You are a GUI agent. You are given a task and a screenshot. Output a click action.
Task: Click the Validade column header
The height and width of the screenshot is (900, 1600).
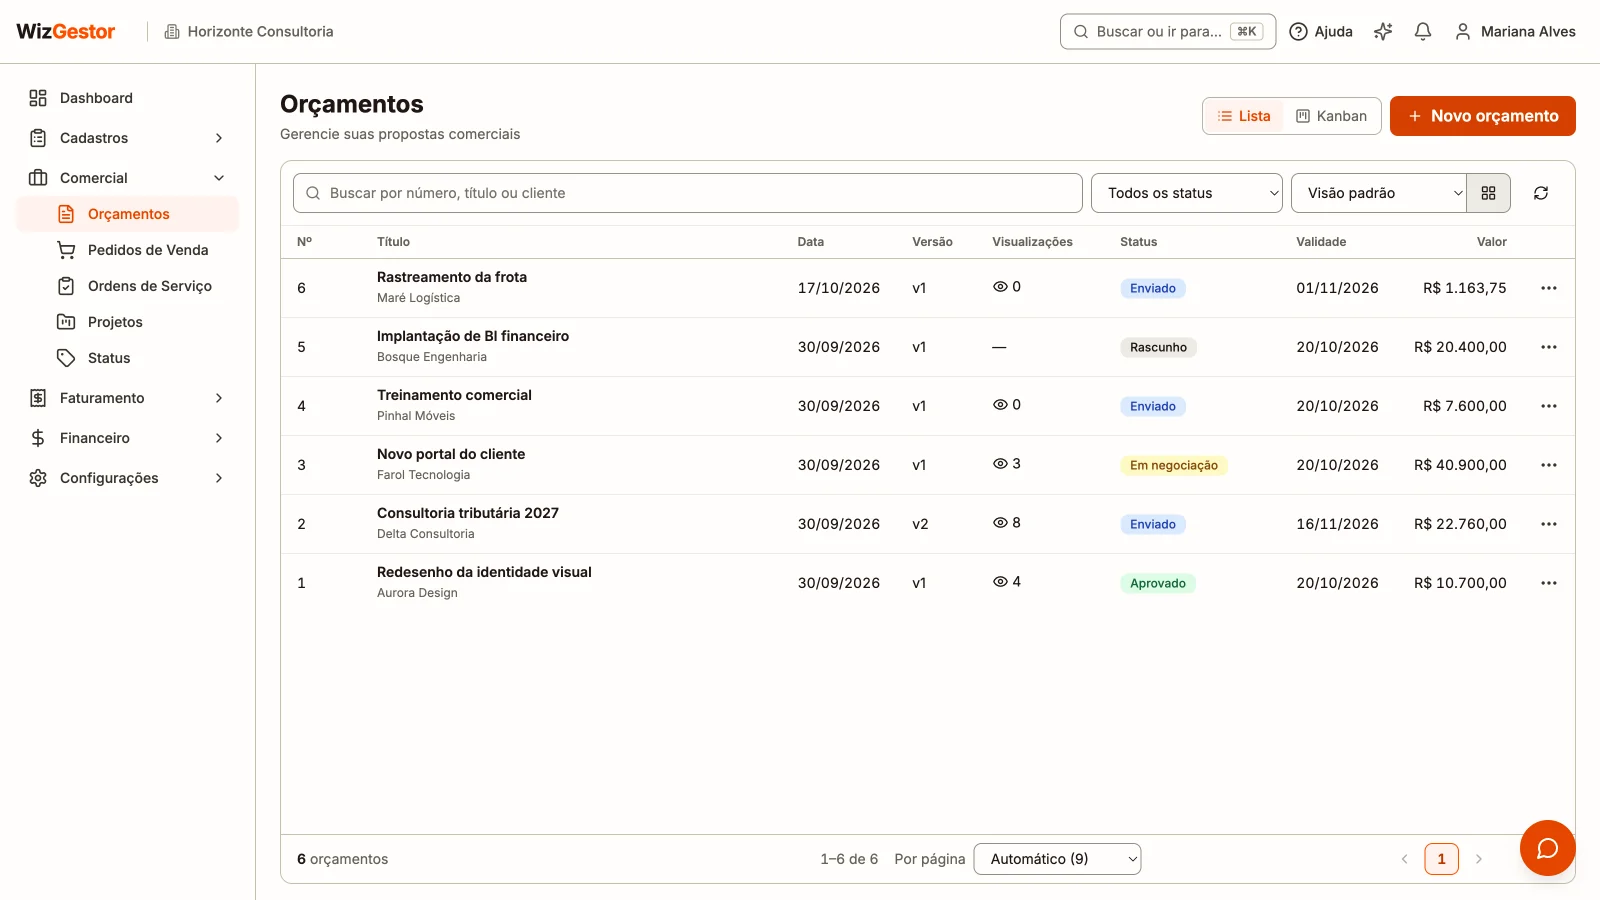point(1321,242)
